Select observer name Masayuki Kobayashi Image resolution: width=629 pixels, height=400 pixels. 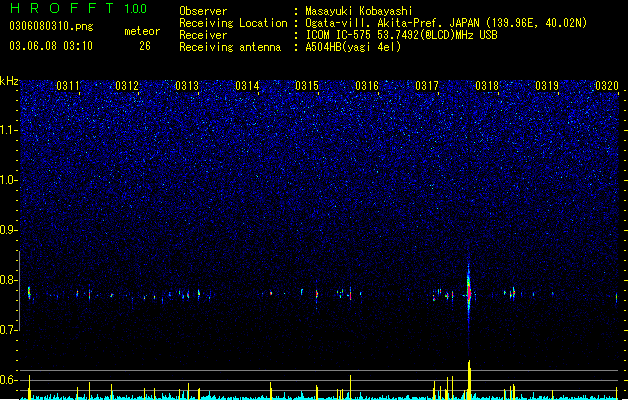pyautogui.click(x=359, y=11)
